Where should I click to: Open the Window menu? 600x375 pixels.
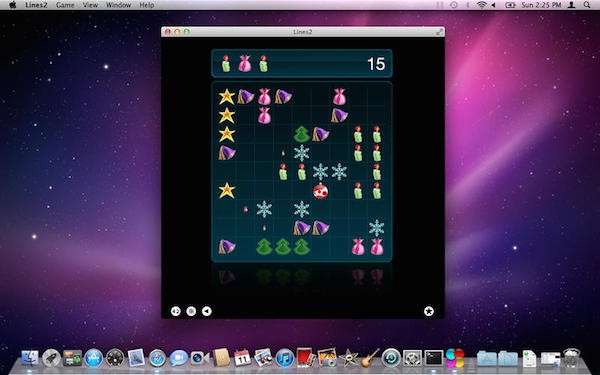118,5
